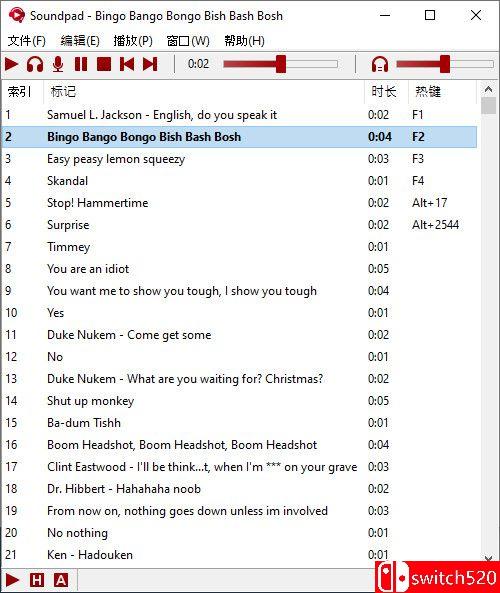
Task: Stop playback with the square stop icon
Action: click(104, 64)
